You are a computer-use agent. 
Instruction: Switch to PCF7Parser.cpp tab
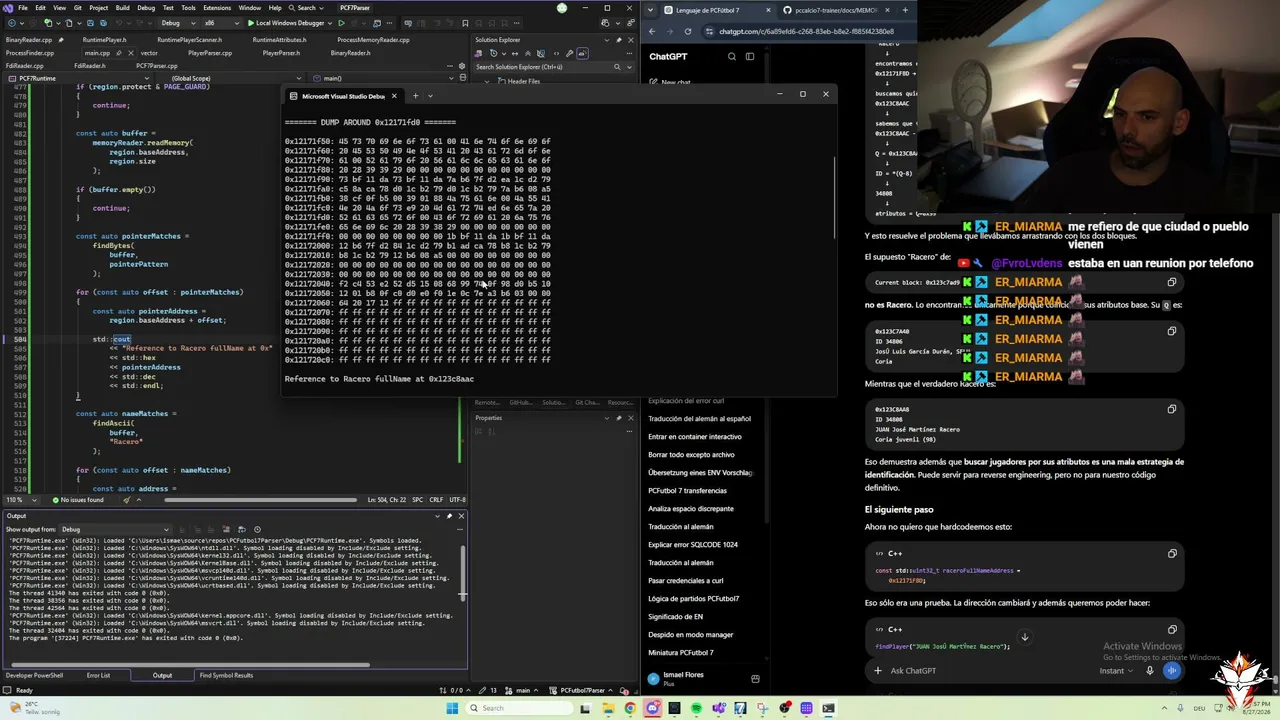[x=157, y=66]
